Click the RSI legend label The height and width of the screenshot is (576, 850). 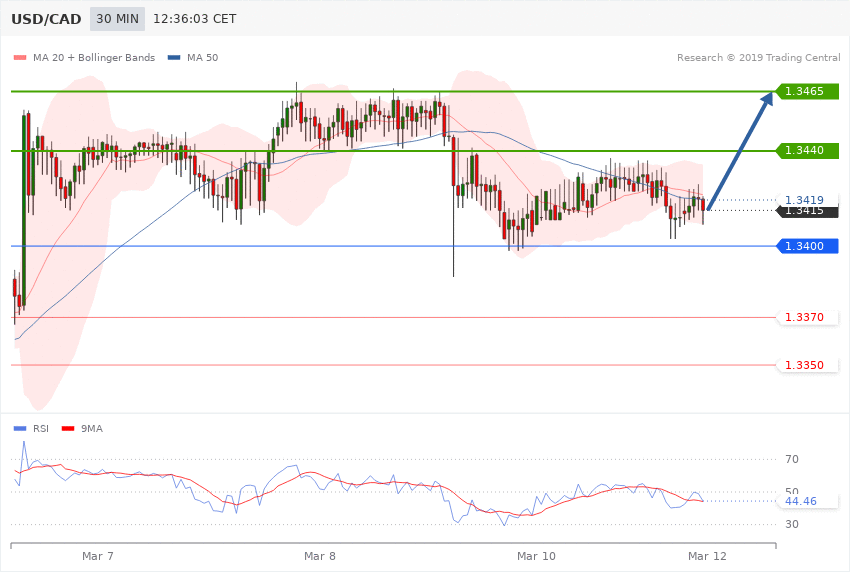point(41,429)
